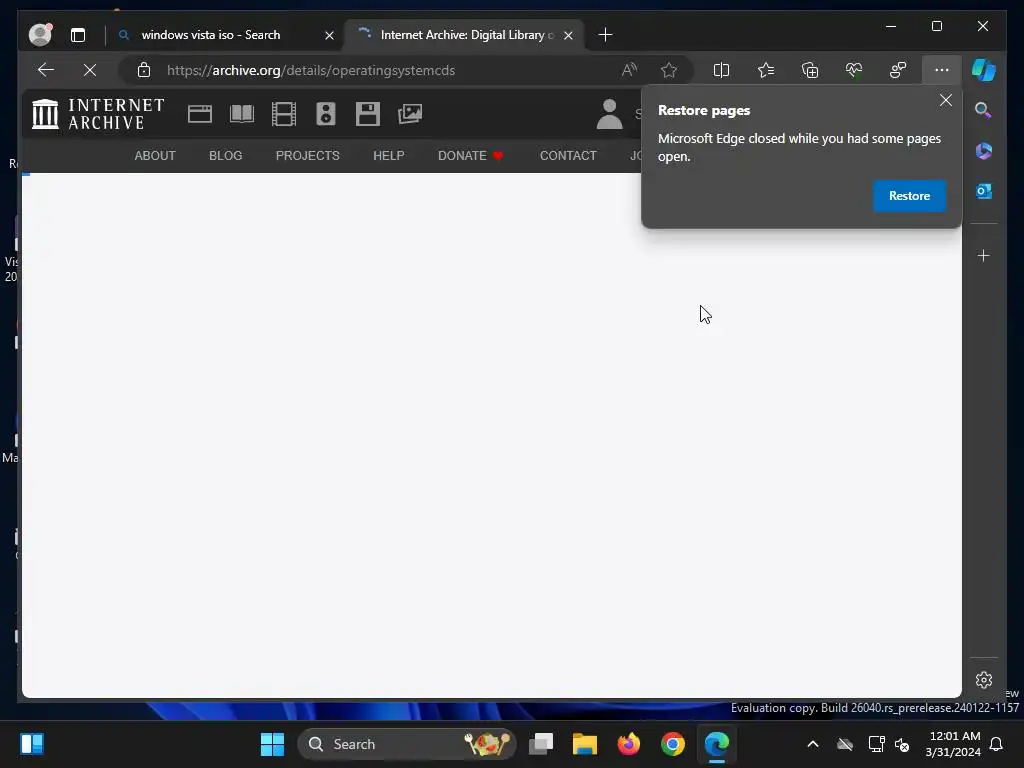Image resolution: width=1024 pixels, height=768 pixels.
Task: Toggle split screen view
Action: click(x=721, y=70)
